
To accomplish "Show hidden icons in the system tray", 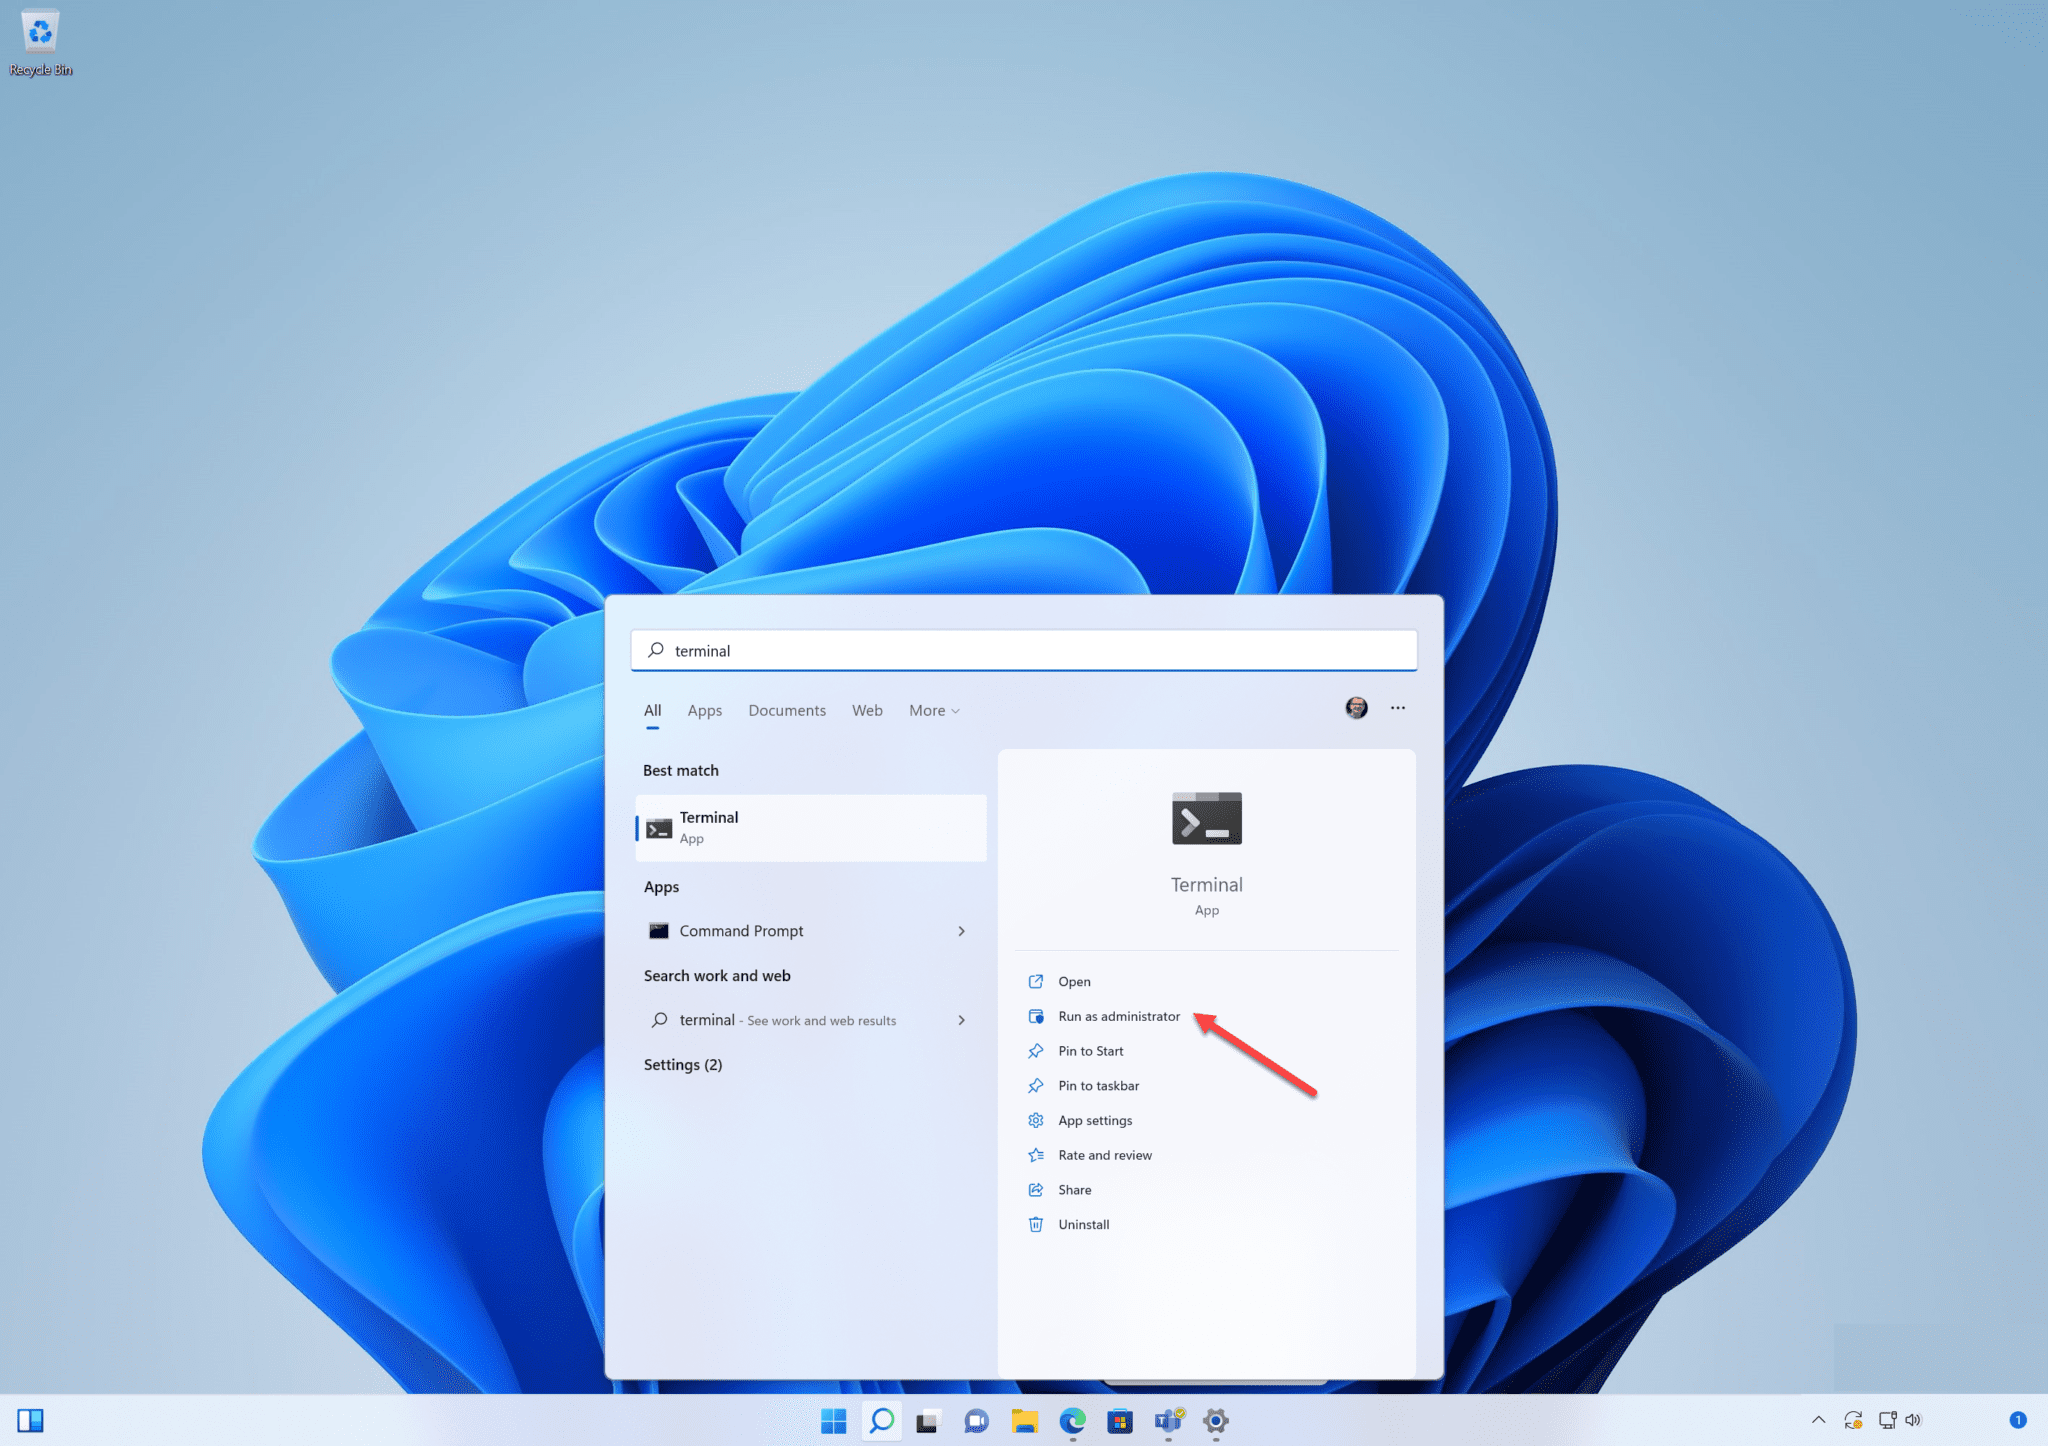I will pyautogui.click(x=1819, y=1420).
